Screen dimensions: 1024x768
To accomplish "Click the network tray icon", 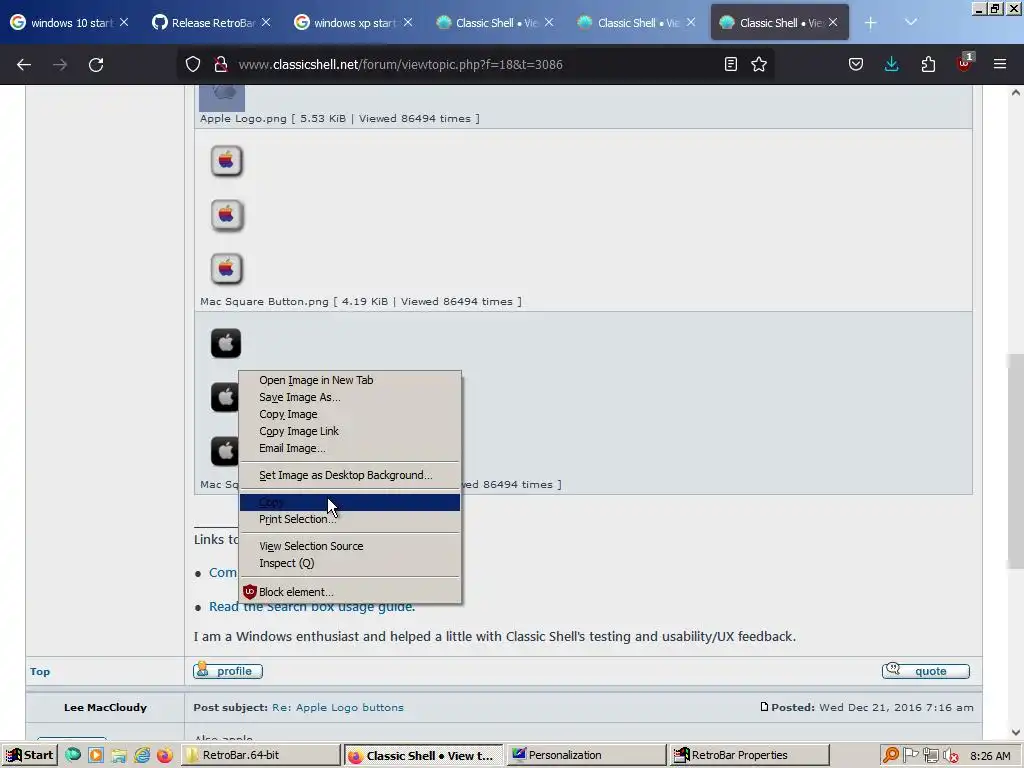I will (x=931, y=755).
